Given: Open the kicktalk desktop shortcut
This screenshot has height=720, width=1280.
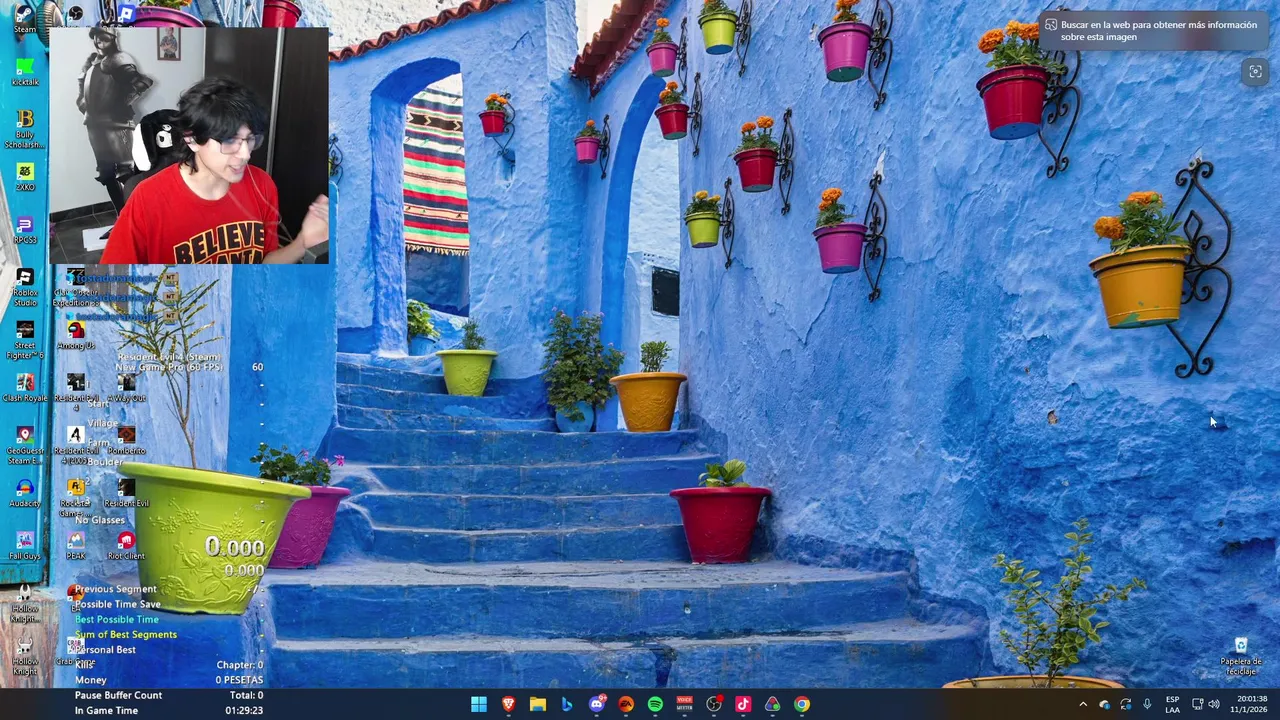Looking at the screenshot, I should tap(25, 71).
